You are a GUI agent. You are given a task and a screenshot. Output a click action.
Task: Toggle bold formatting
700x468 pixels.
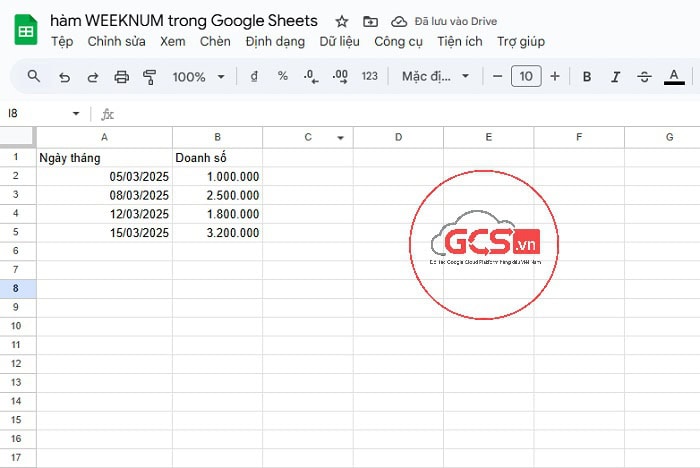pos(587,76)
